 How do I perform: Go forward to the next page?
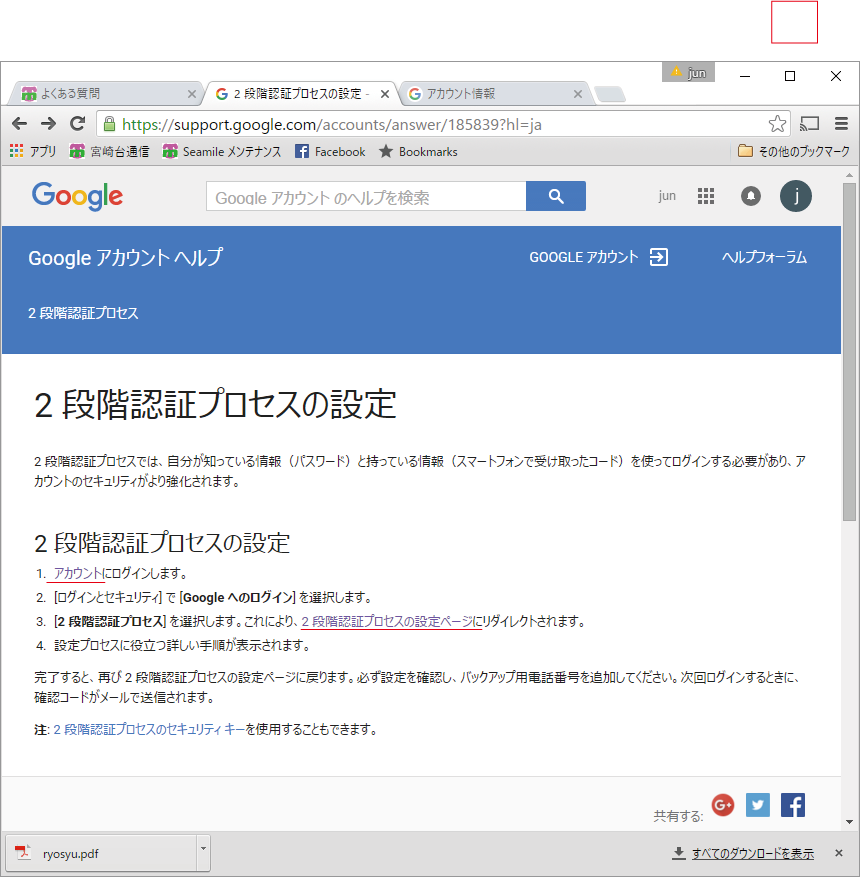[x=49, y=124]
